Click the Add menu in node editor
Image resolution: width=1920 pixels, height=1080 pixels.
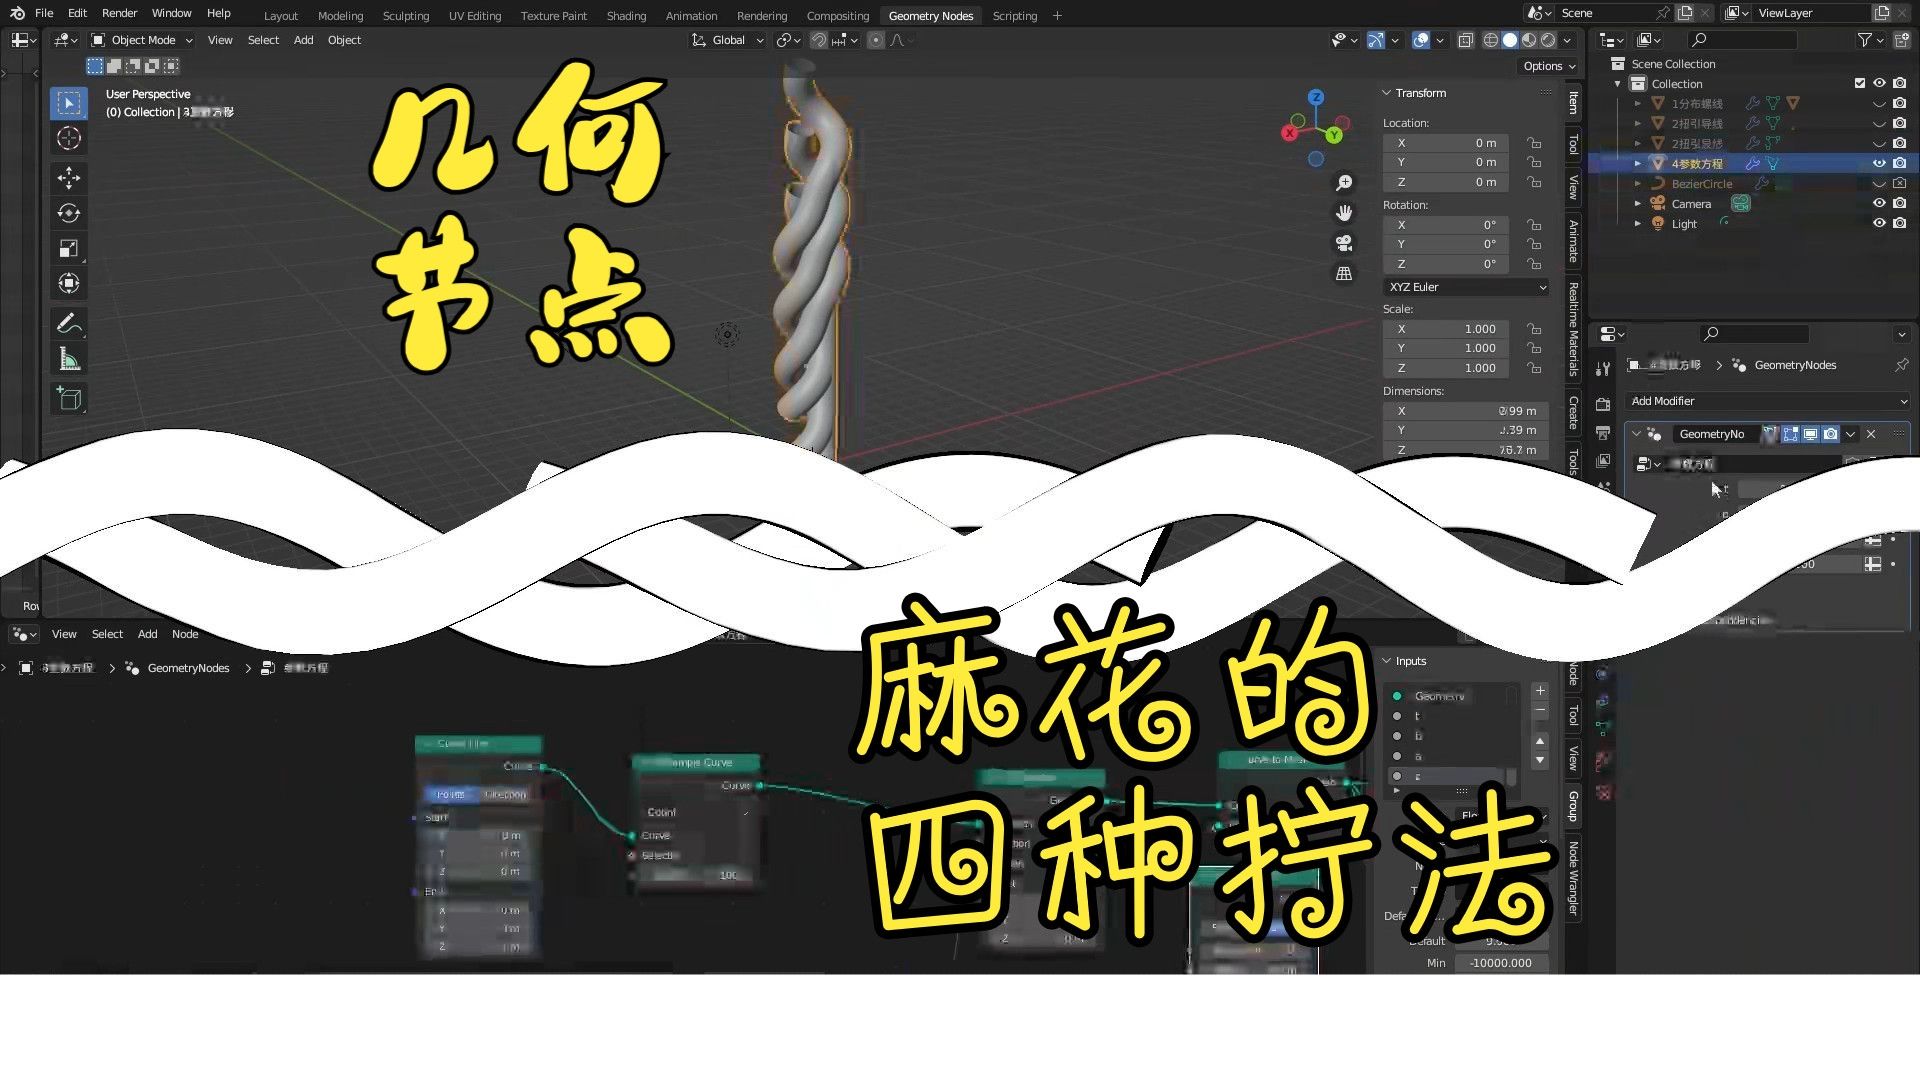pos(148,634)
